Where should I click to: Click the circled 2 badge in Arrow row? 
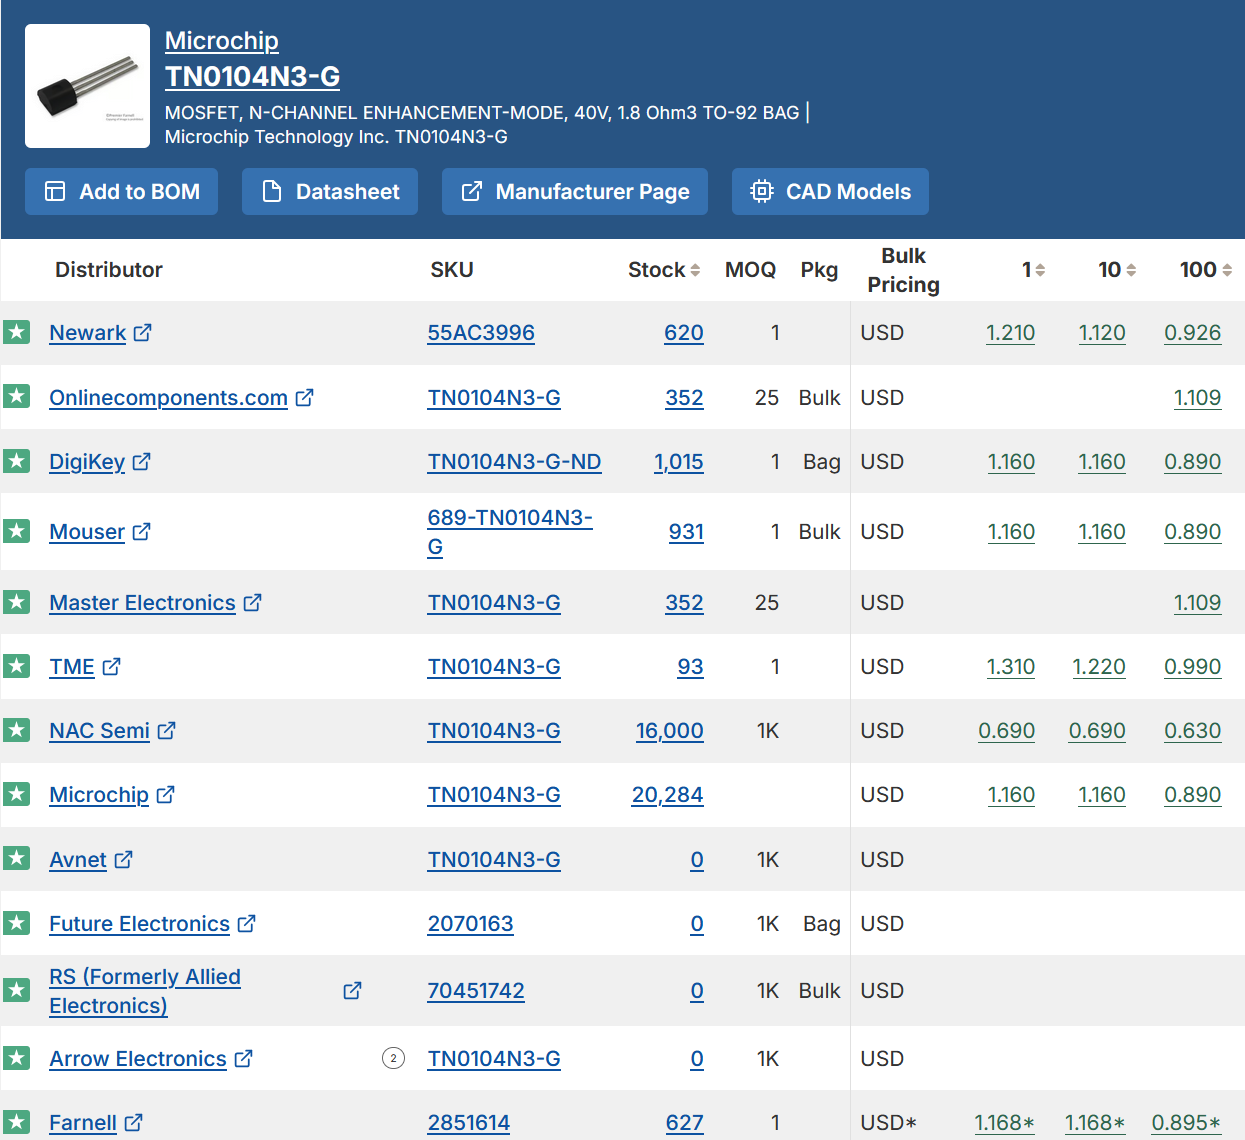[x=394, y=1058]
